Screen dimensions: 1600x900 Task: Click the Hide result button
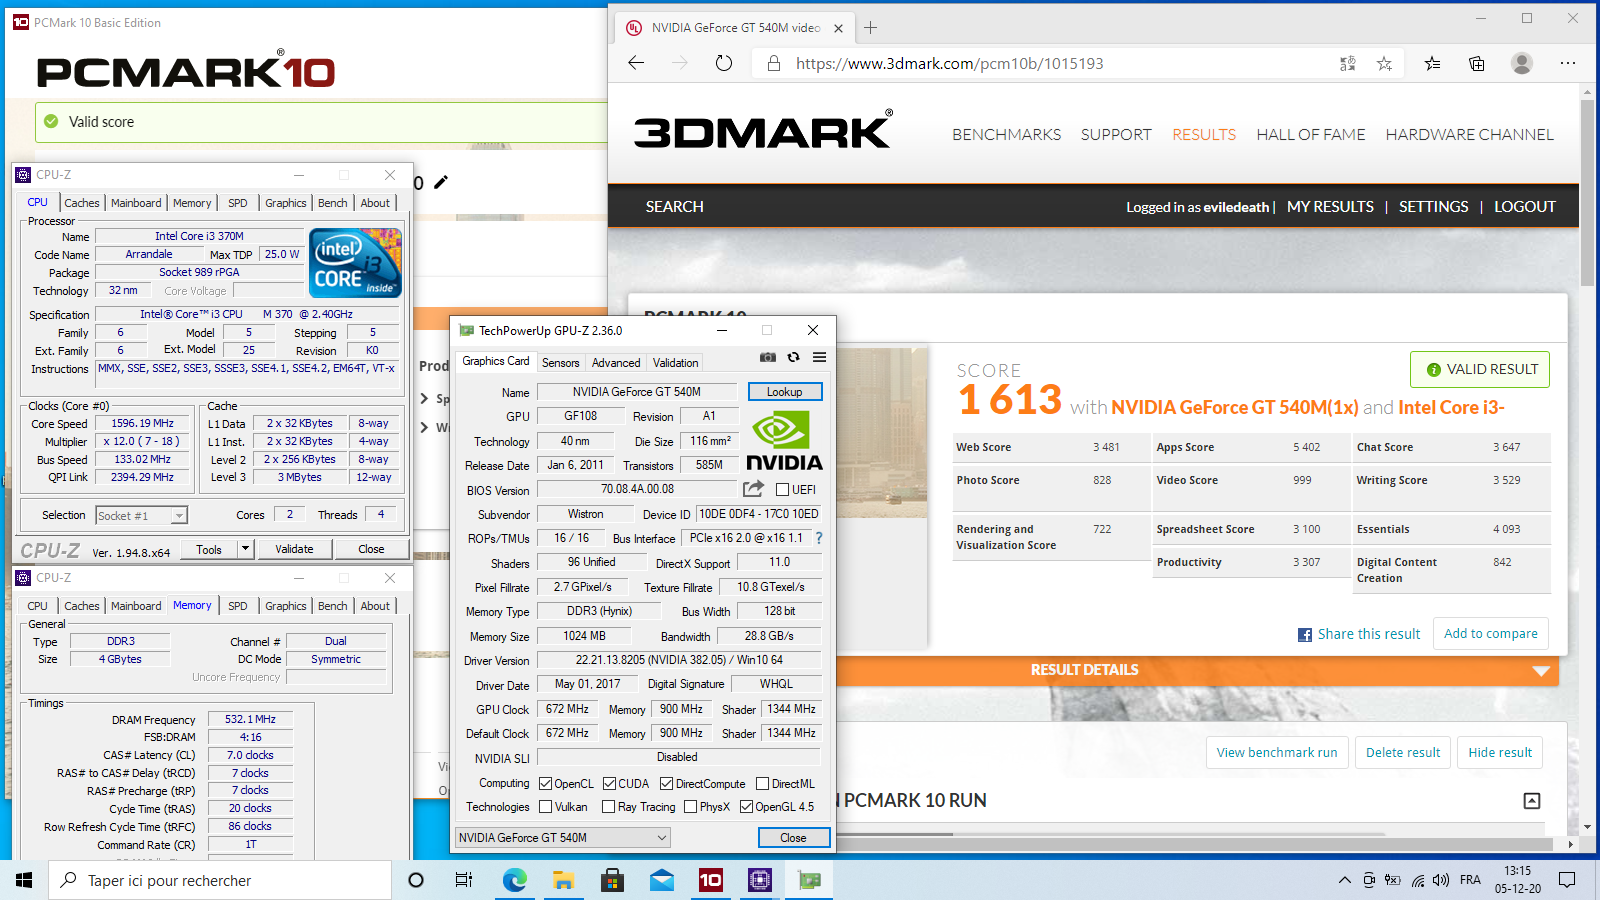1500,753
